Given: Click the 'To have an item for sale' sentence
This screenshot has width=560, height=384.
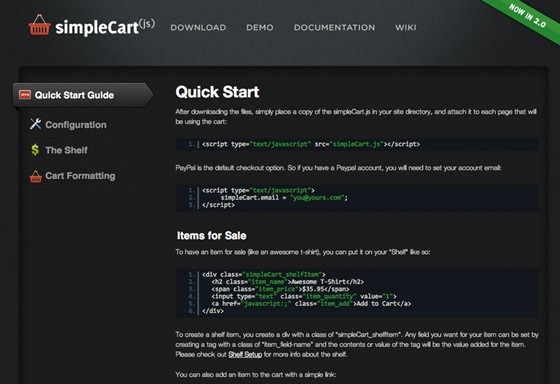Looking at the screenshot, I should coord(302,252).
